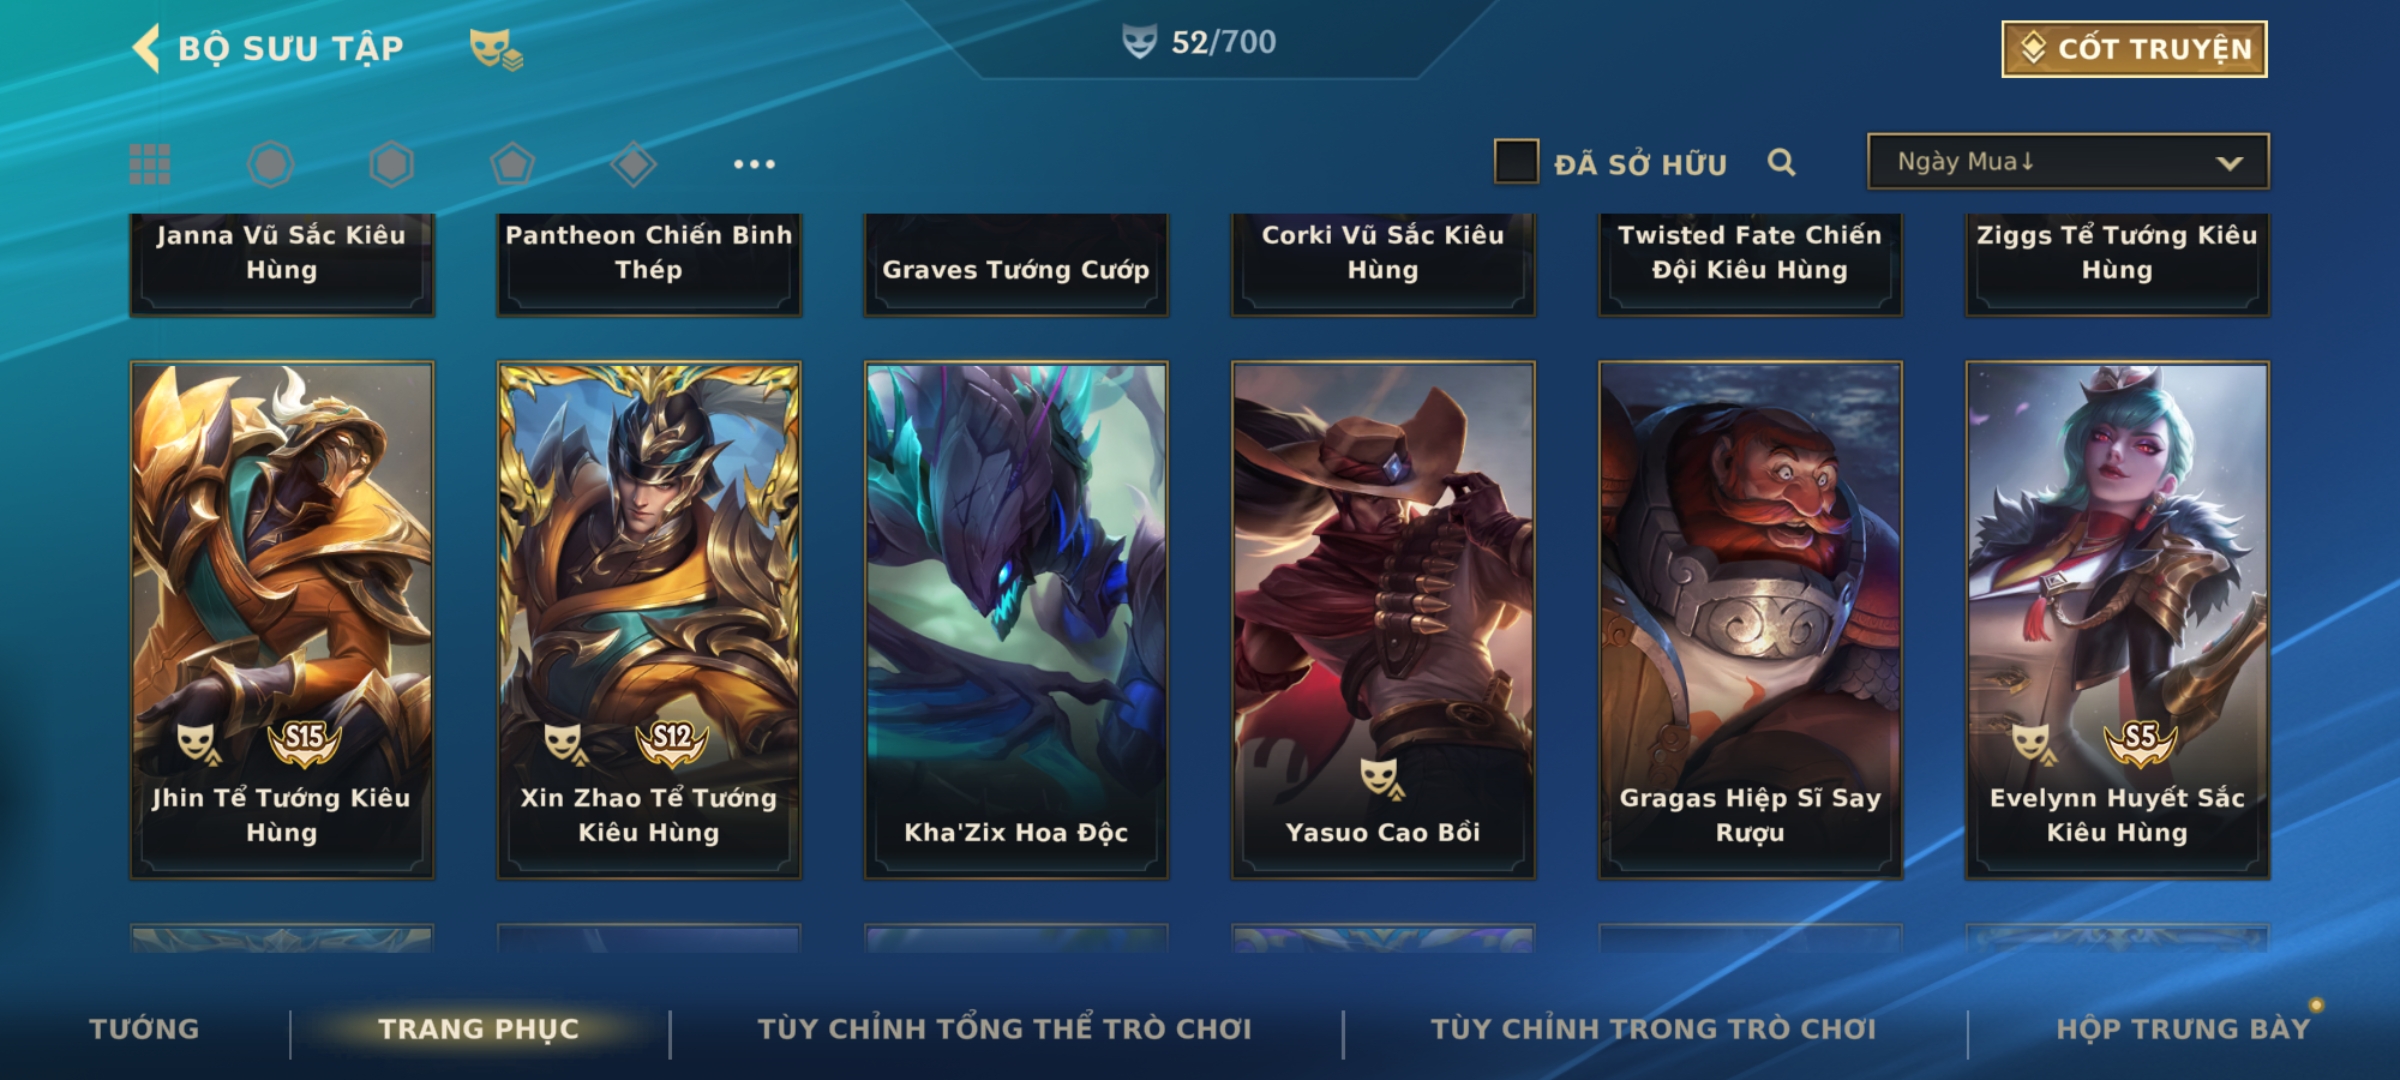Image resolution: width=2400 pixels, height=1080 pixels.
Task: Click the 52/700 skin counter
Action: tap(1199, 42)
